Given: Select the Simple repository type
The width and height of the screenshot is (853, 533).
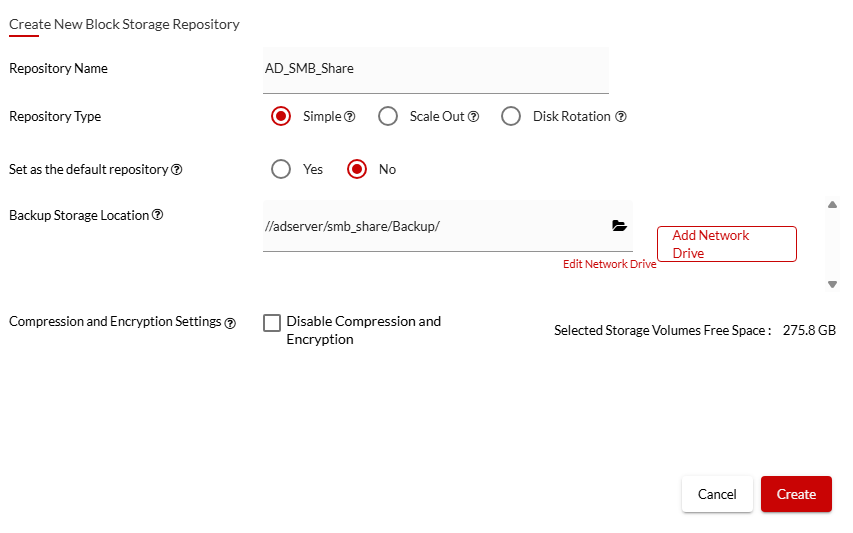Looking at the screenshot, I should pyautogui.click(x=281, y=117).
